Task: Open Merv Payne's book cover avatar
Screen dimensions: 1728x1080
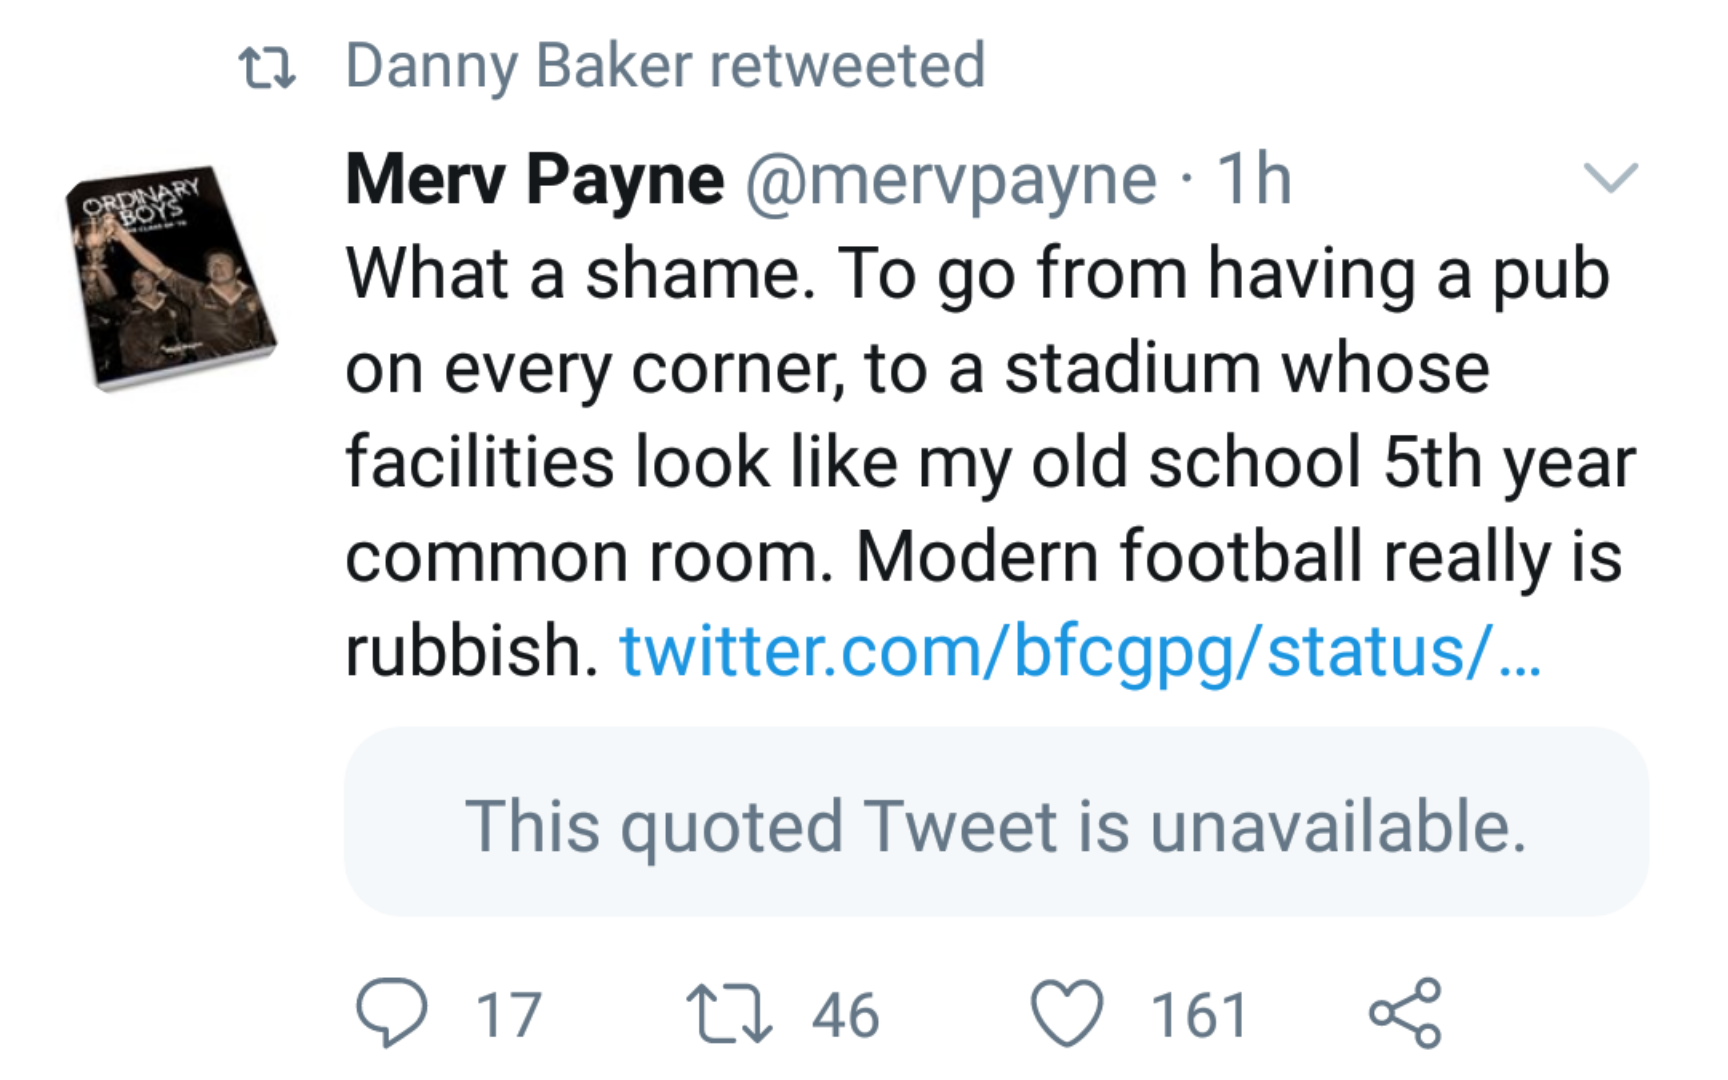Action: [x=172, y=278]
